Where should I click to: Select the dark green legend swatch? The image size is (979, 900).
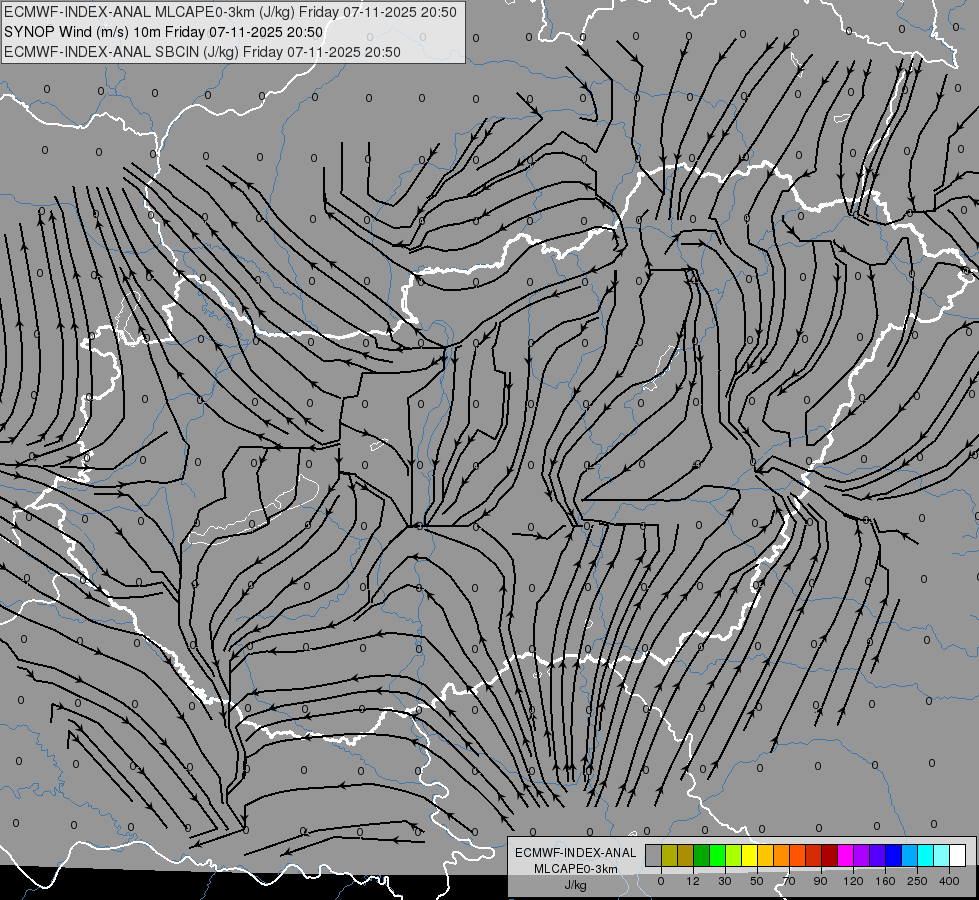(x=701, y=855)
